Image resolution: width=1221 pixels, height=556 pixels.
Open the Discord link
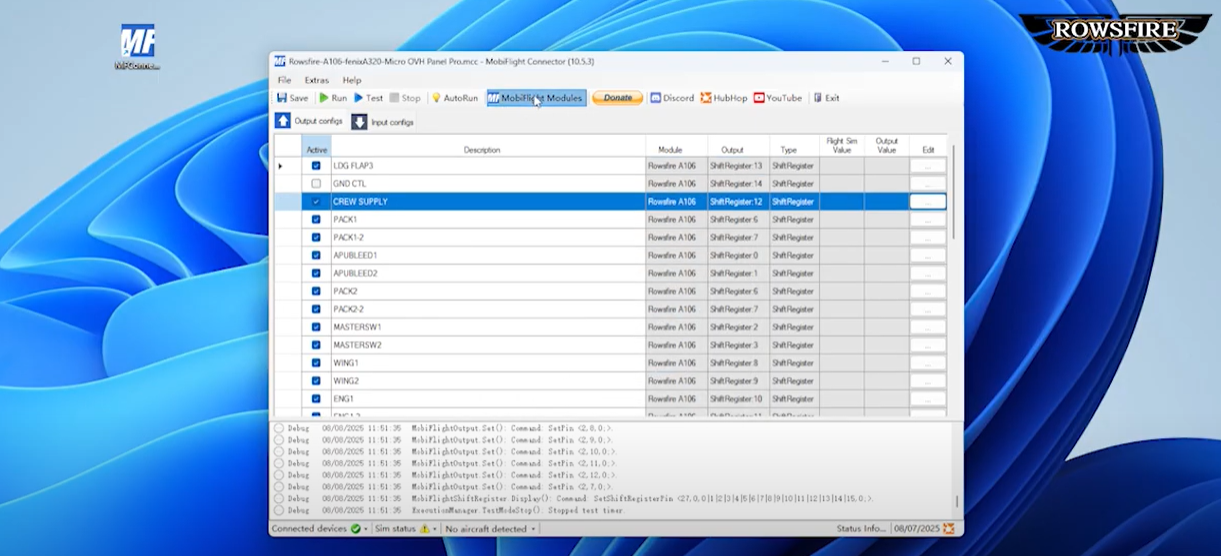pyautogui.click(x=672, y=98)
